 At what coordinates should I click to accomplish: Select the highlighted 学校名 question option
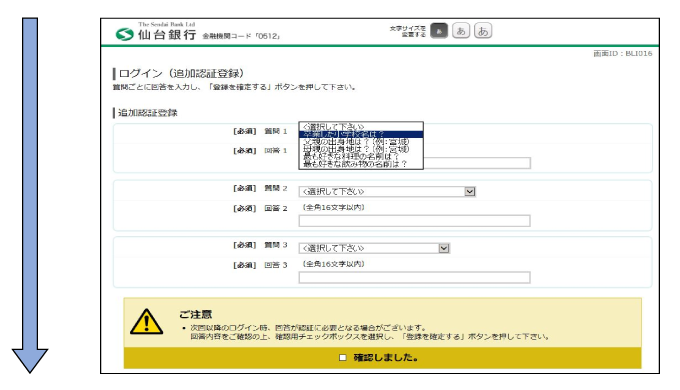[x=361, y=134]
